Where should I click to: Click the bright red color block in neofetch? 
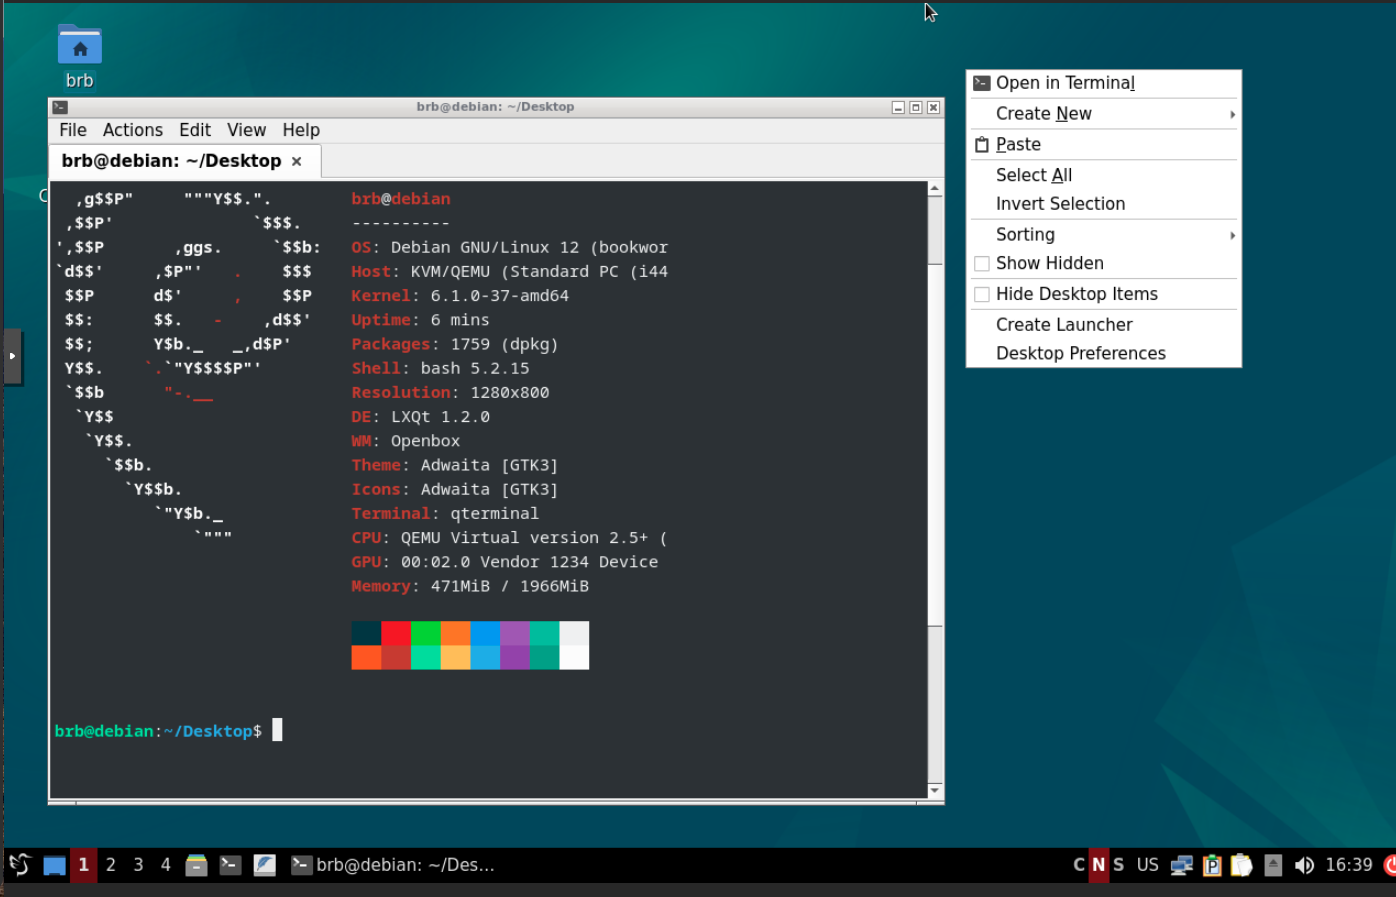point(396,633)
